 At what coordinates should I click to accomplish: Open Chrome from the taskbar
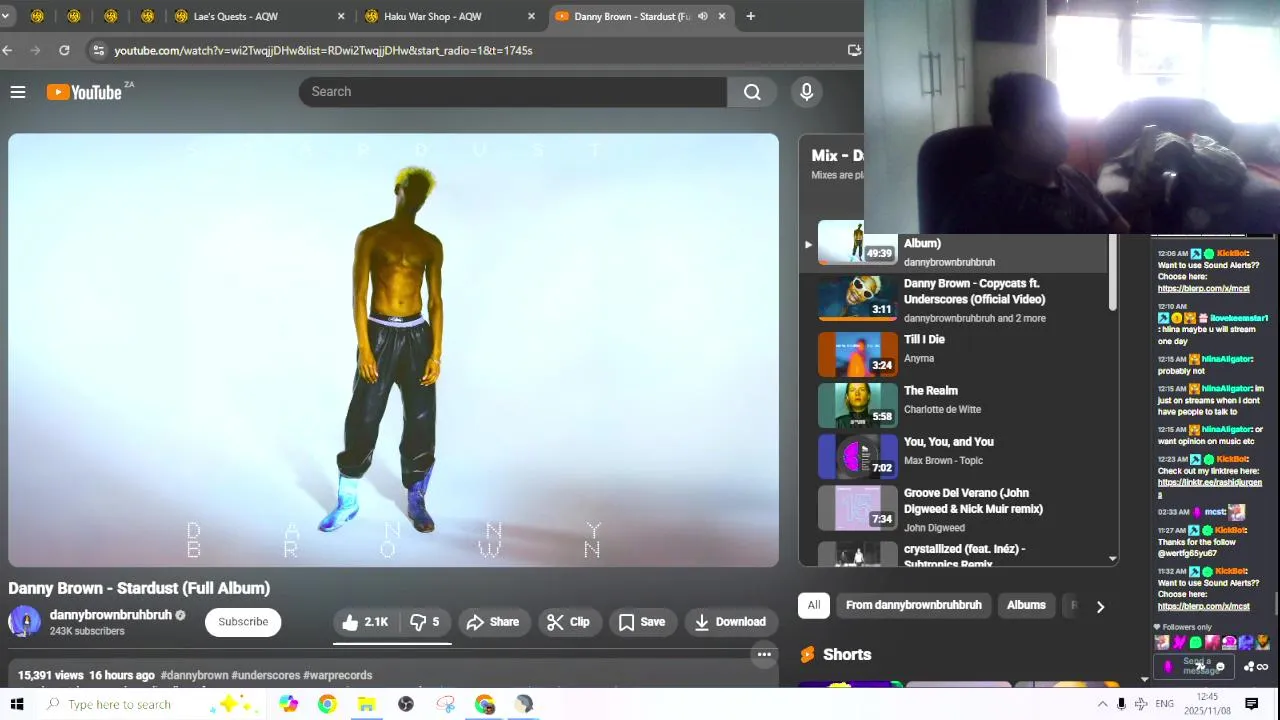pyautogui.click(x=327, y=704)
